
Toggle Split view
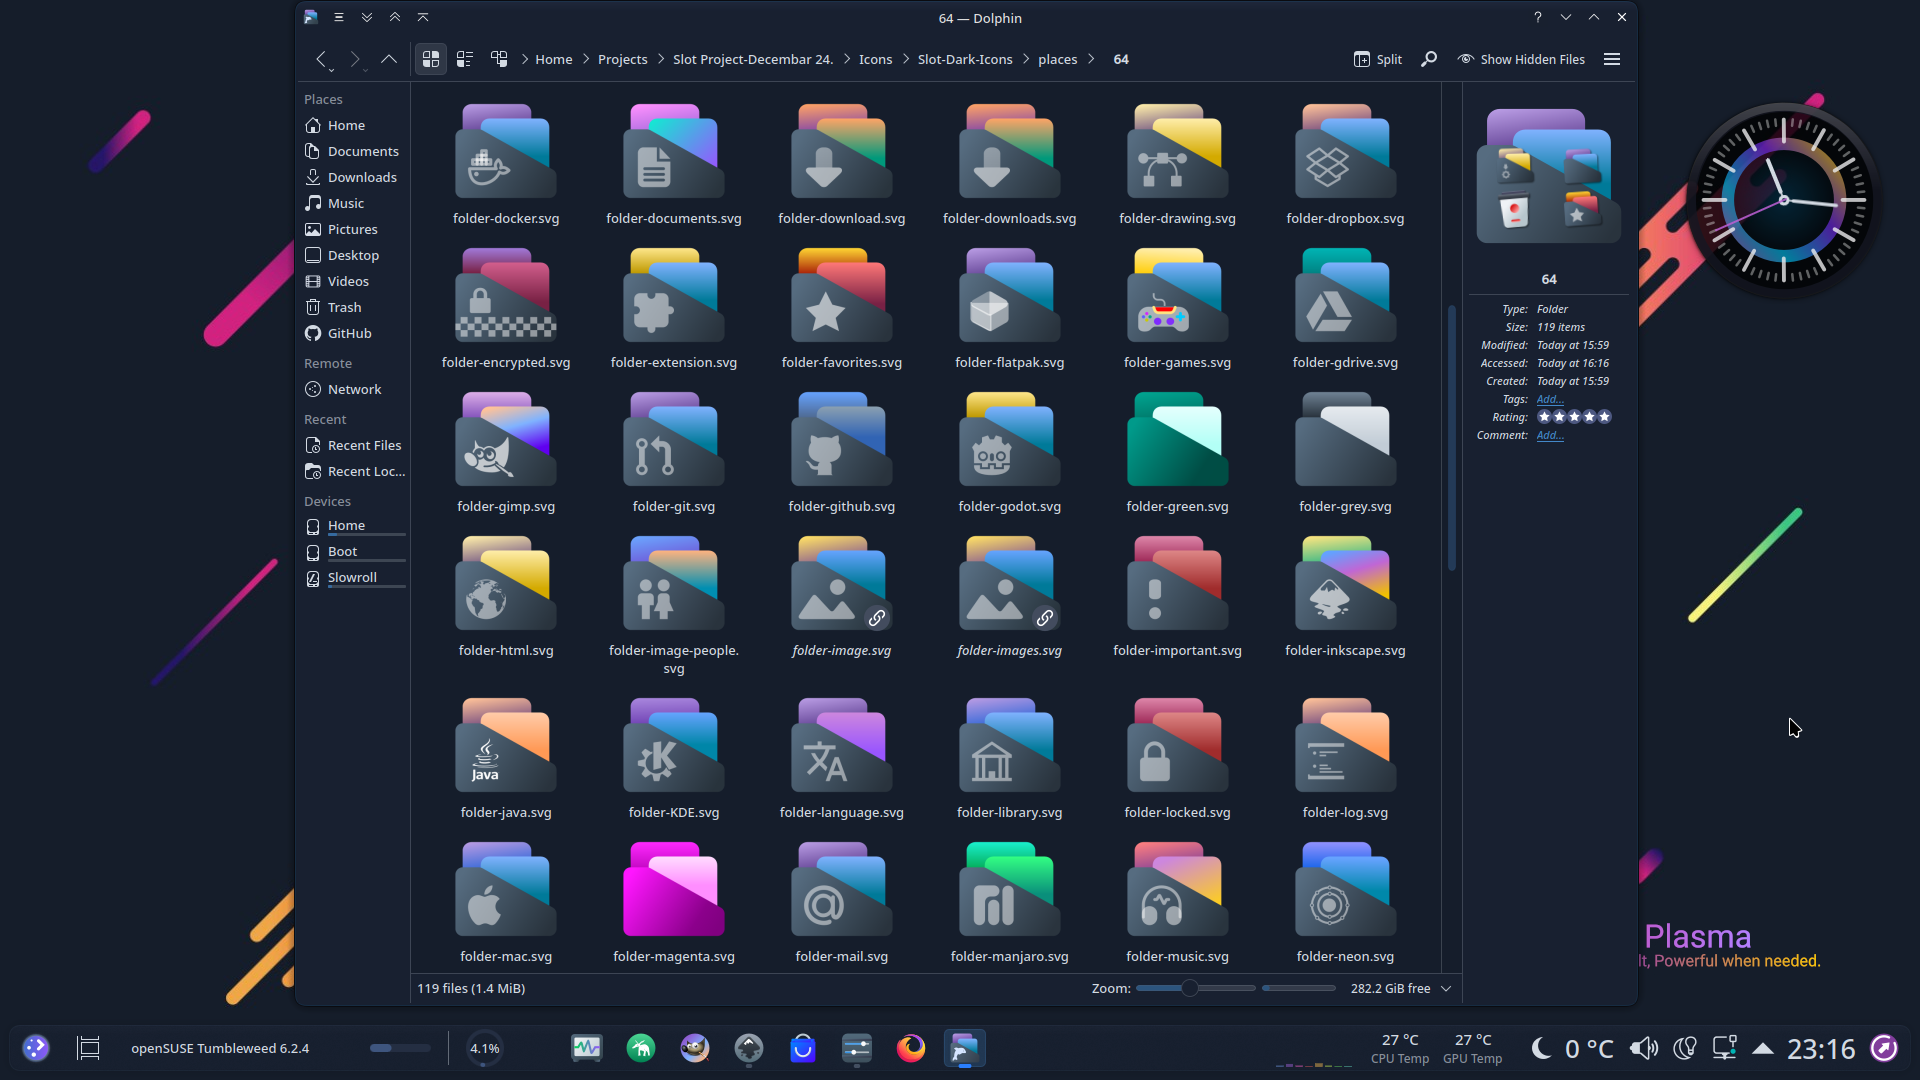pyautogui.click(x=1377, y=59)
